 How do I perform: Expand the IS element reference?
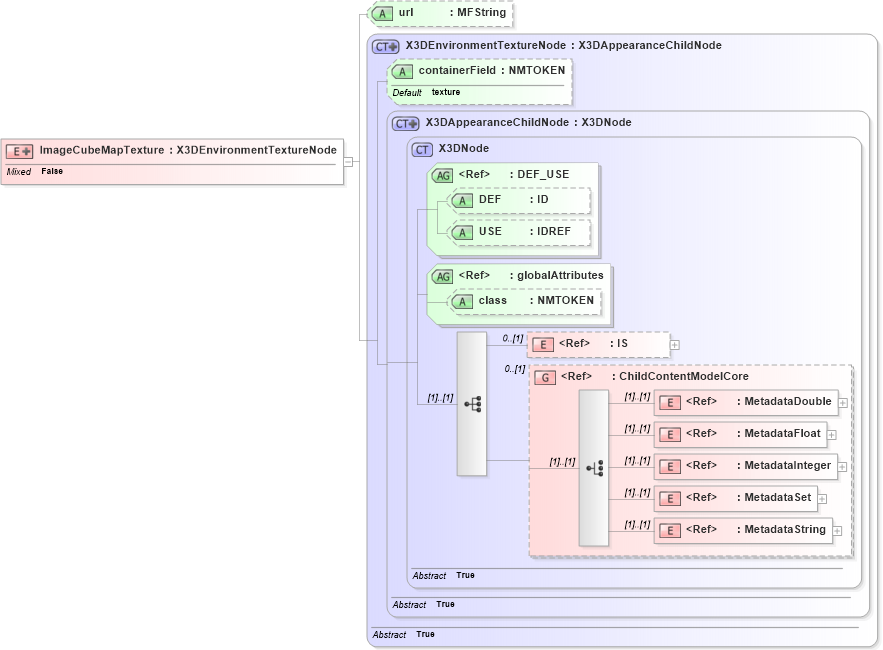675,345
